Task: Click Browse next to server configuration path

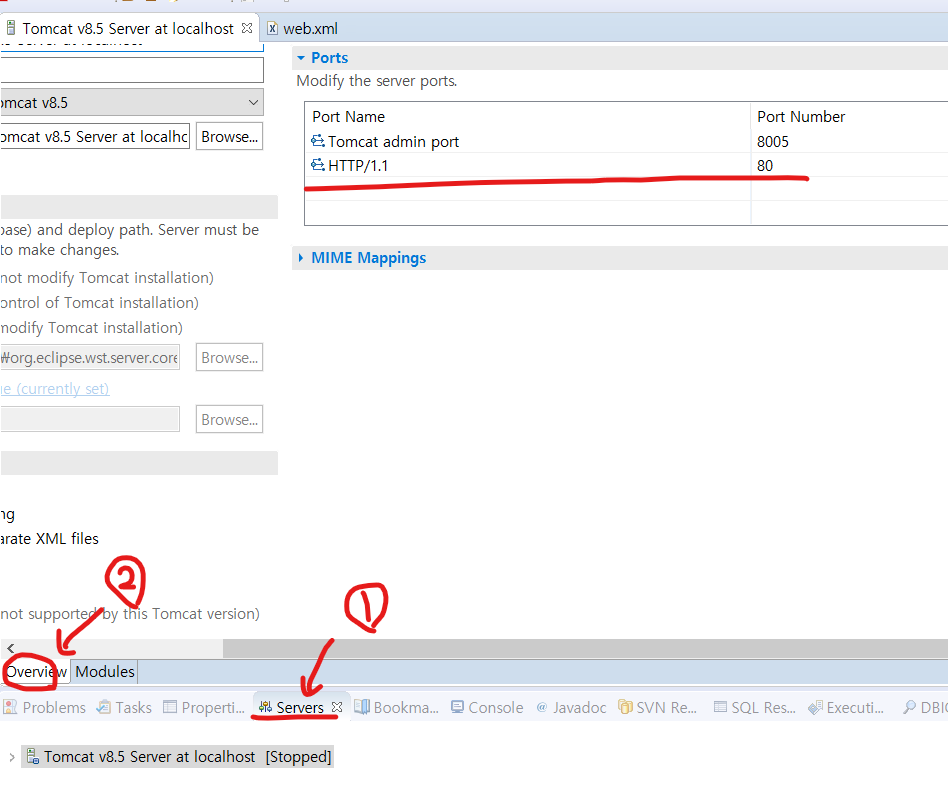Action: [x=229, y=137]
